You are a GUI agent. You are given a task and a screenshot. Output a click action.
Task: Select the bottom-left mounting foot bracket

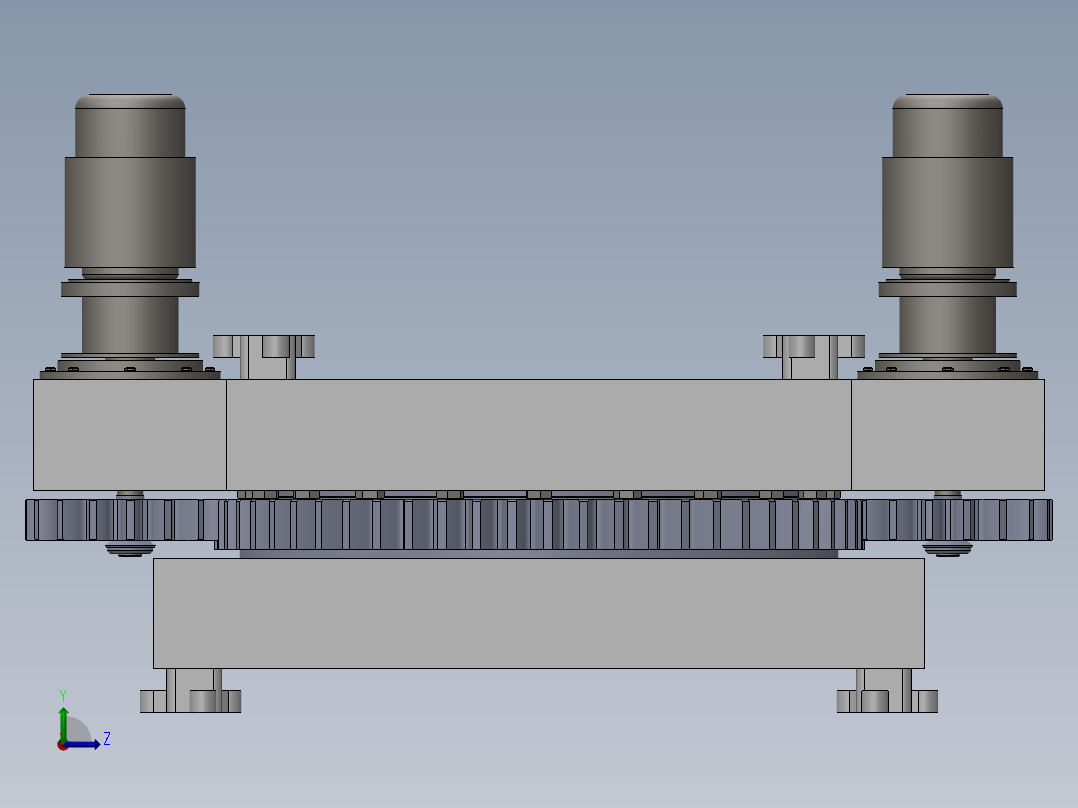pyautogui.click(x=190, y=690)
